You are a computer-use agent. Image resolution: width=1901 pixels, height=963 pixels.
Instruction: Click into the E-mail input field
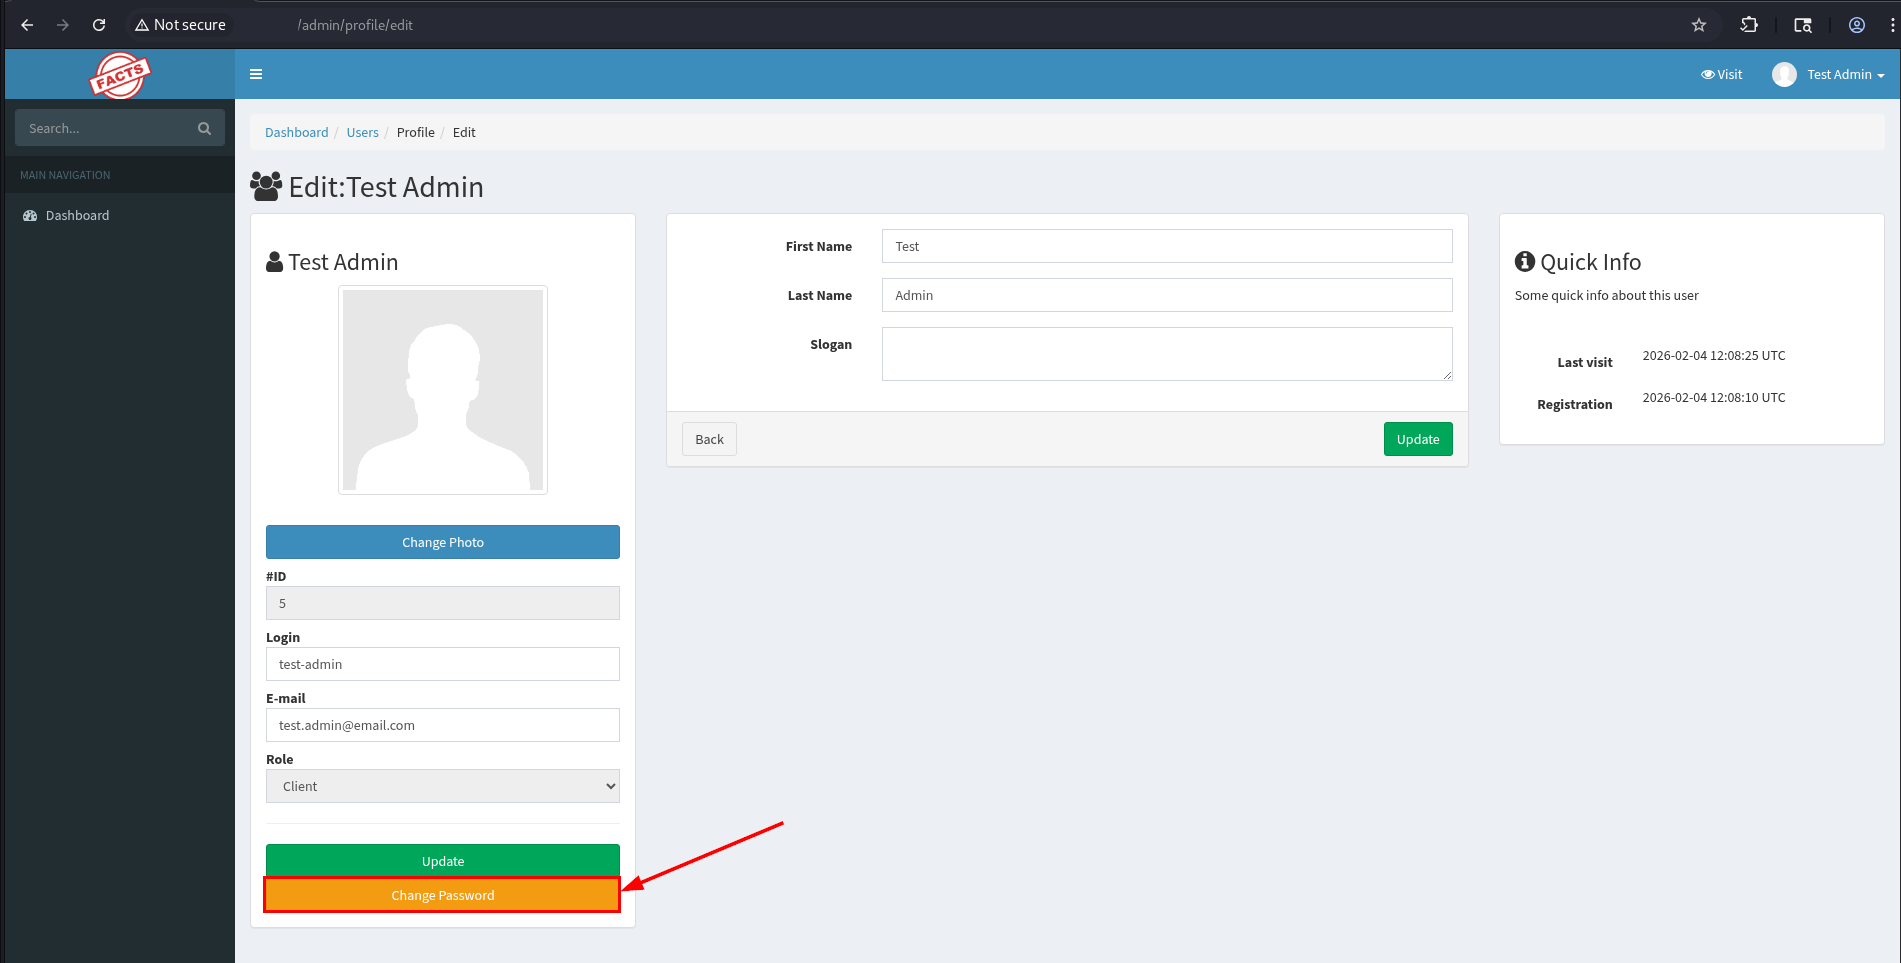442,725
